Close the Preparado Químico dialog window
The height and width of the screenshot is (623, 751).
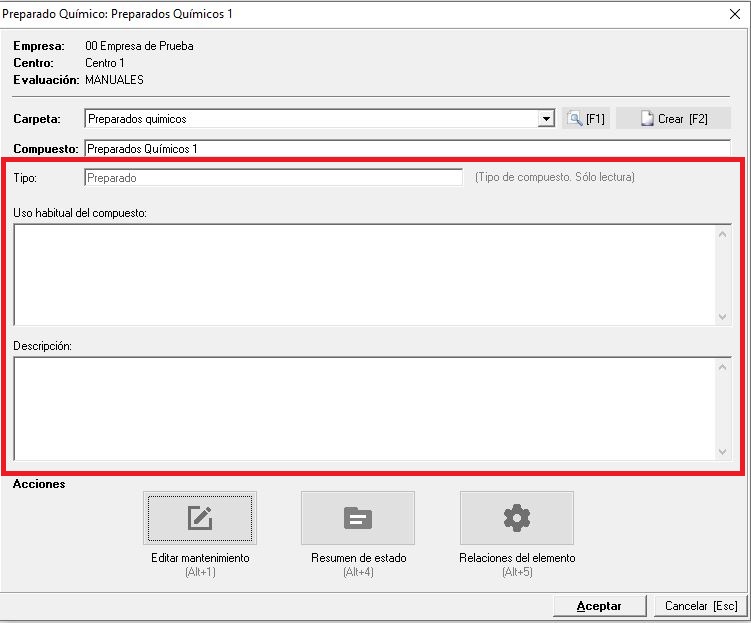735,14
